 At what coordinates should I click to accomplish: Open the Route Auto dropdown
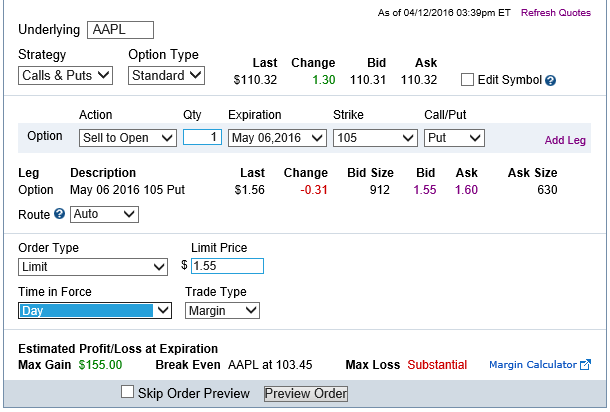pyautogui.click(x=104, y=214)
